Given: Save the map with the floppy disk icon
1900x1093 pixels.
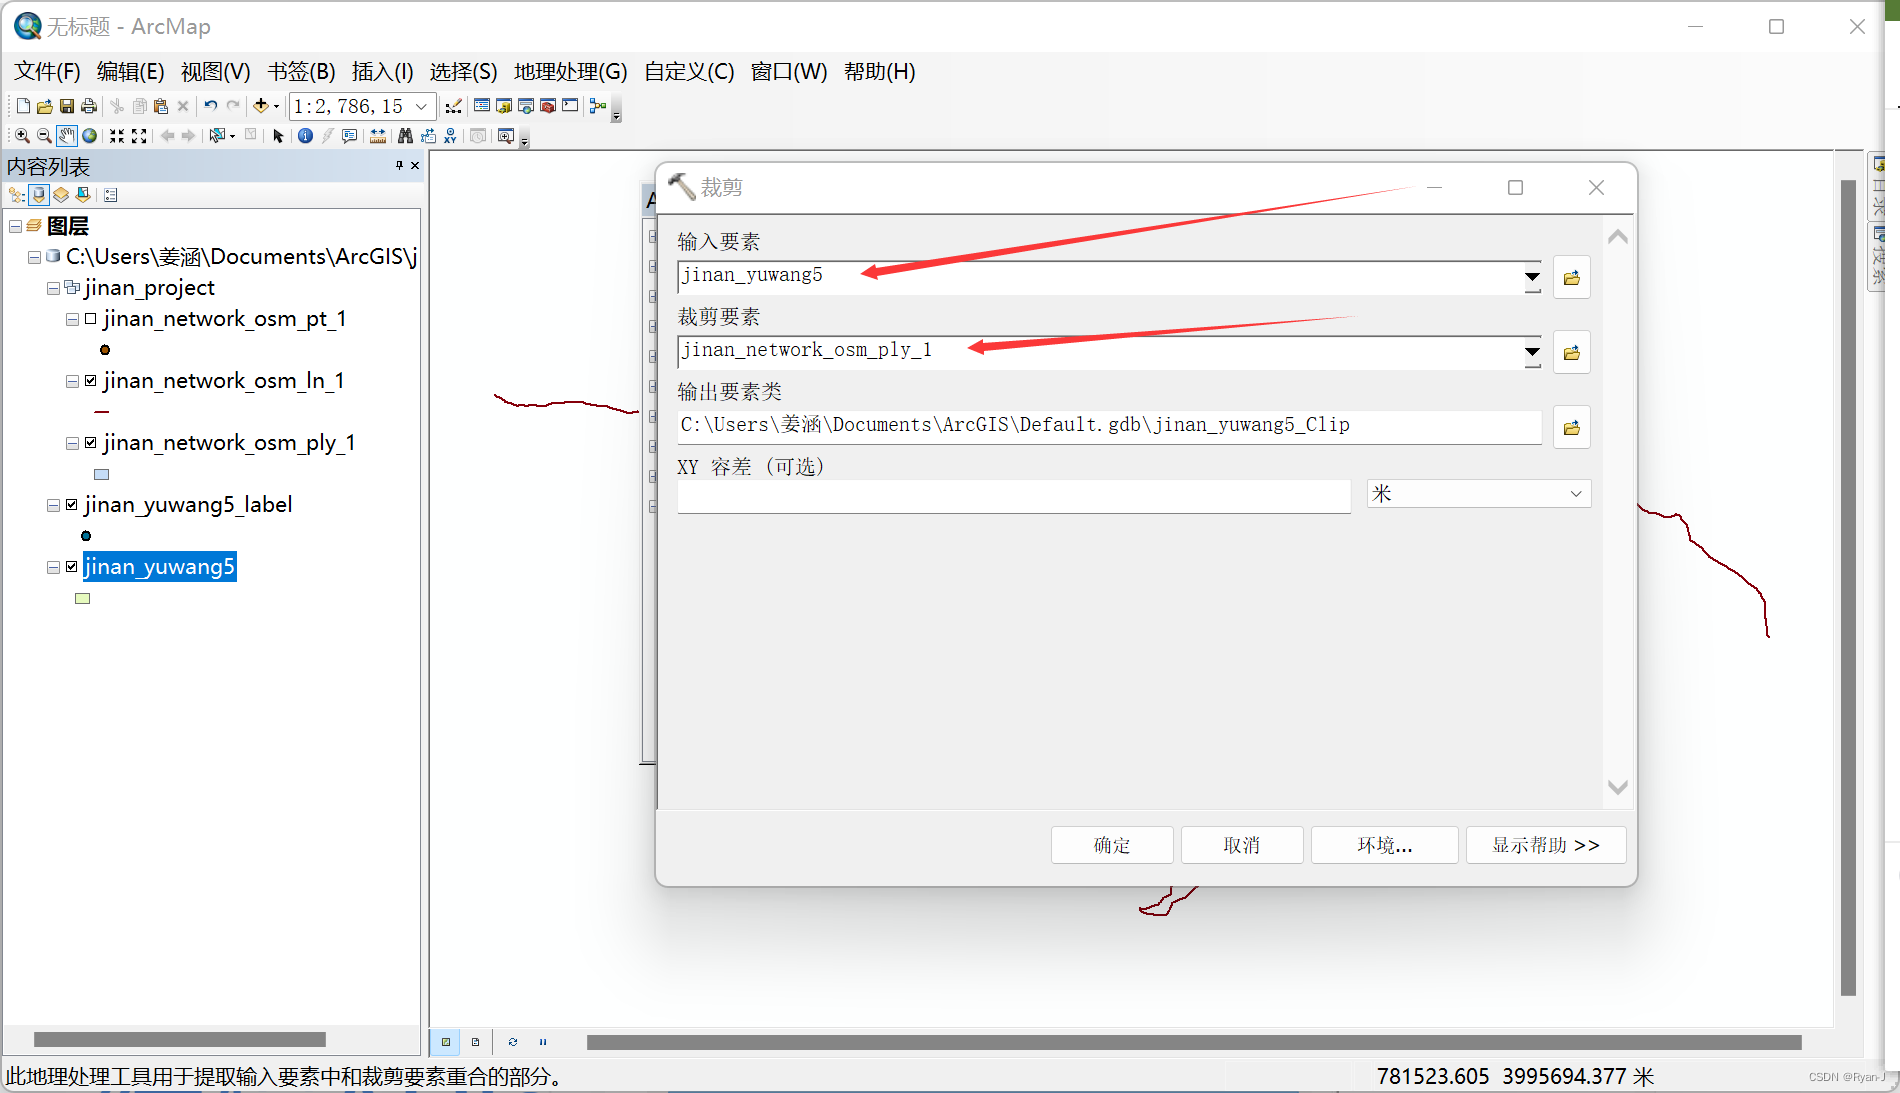Looking at the screenshot, I should pos(67,106).
